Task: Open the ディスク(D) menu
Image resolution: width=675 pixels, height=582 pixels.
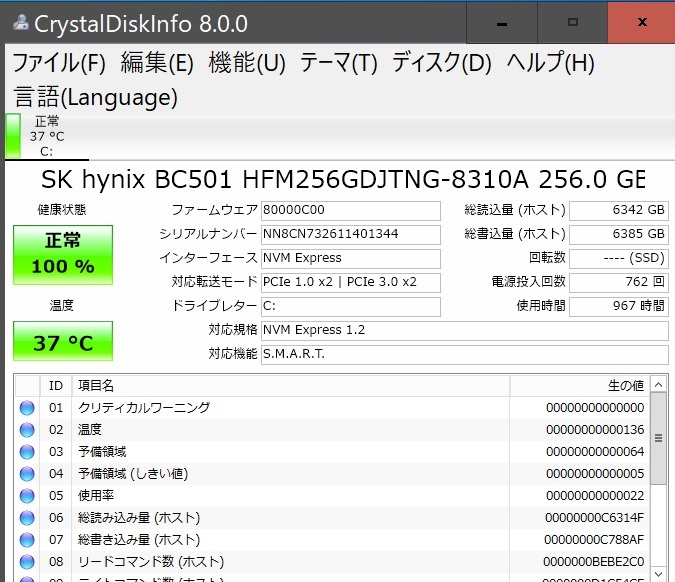Action: [x=442, y=63]
